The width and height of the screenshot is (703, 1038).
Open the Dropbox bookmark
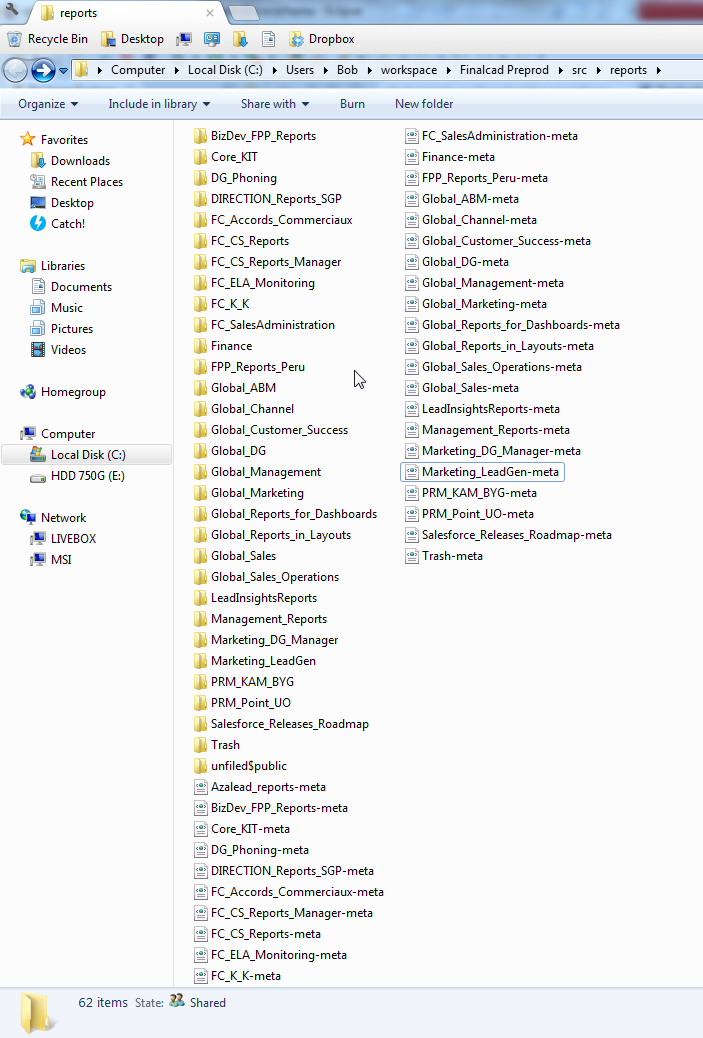tap(322, 39)
